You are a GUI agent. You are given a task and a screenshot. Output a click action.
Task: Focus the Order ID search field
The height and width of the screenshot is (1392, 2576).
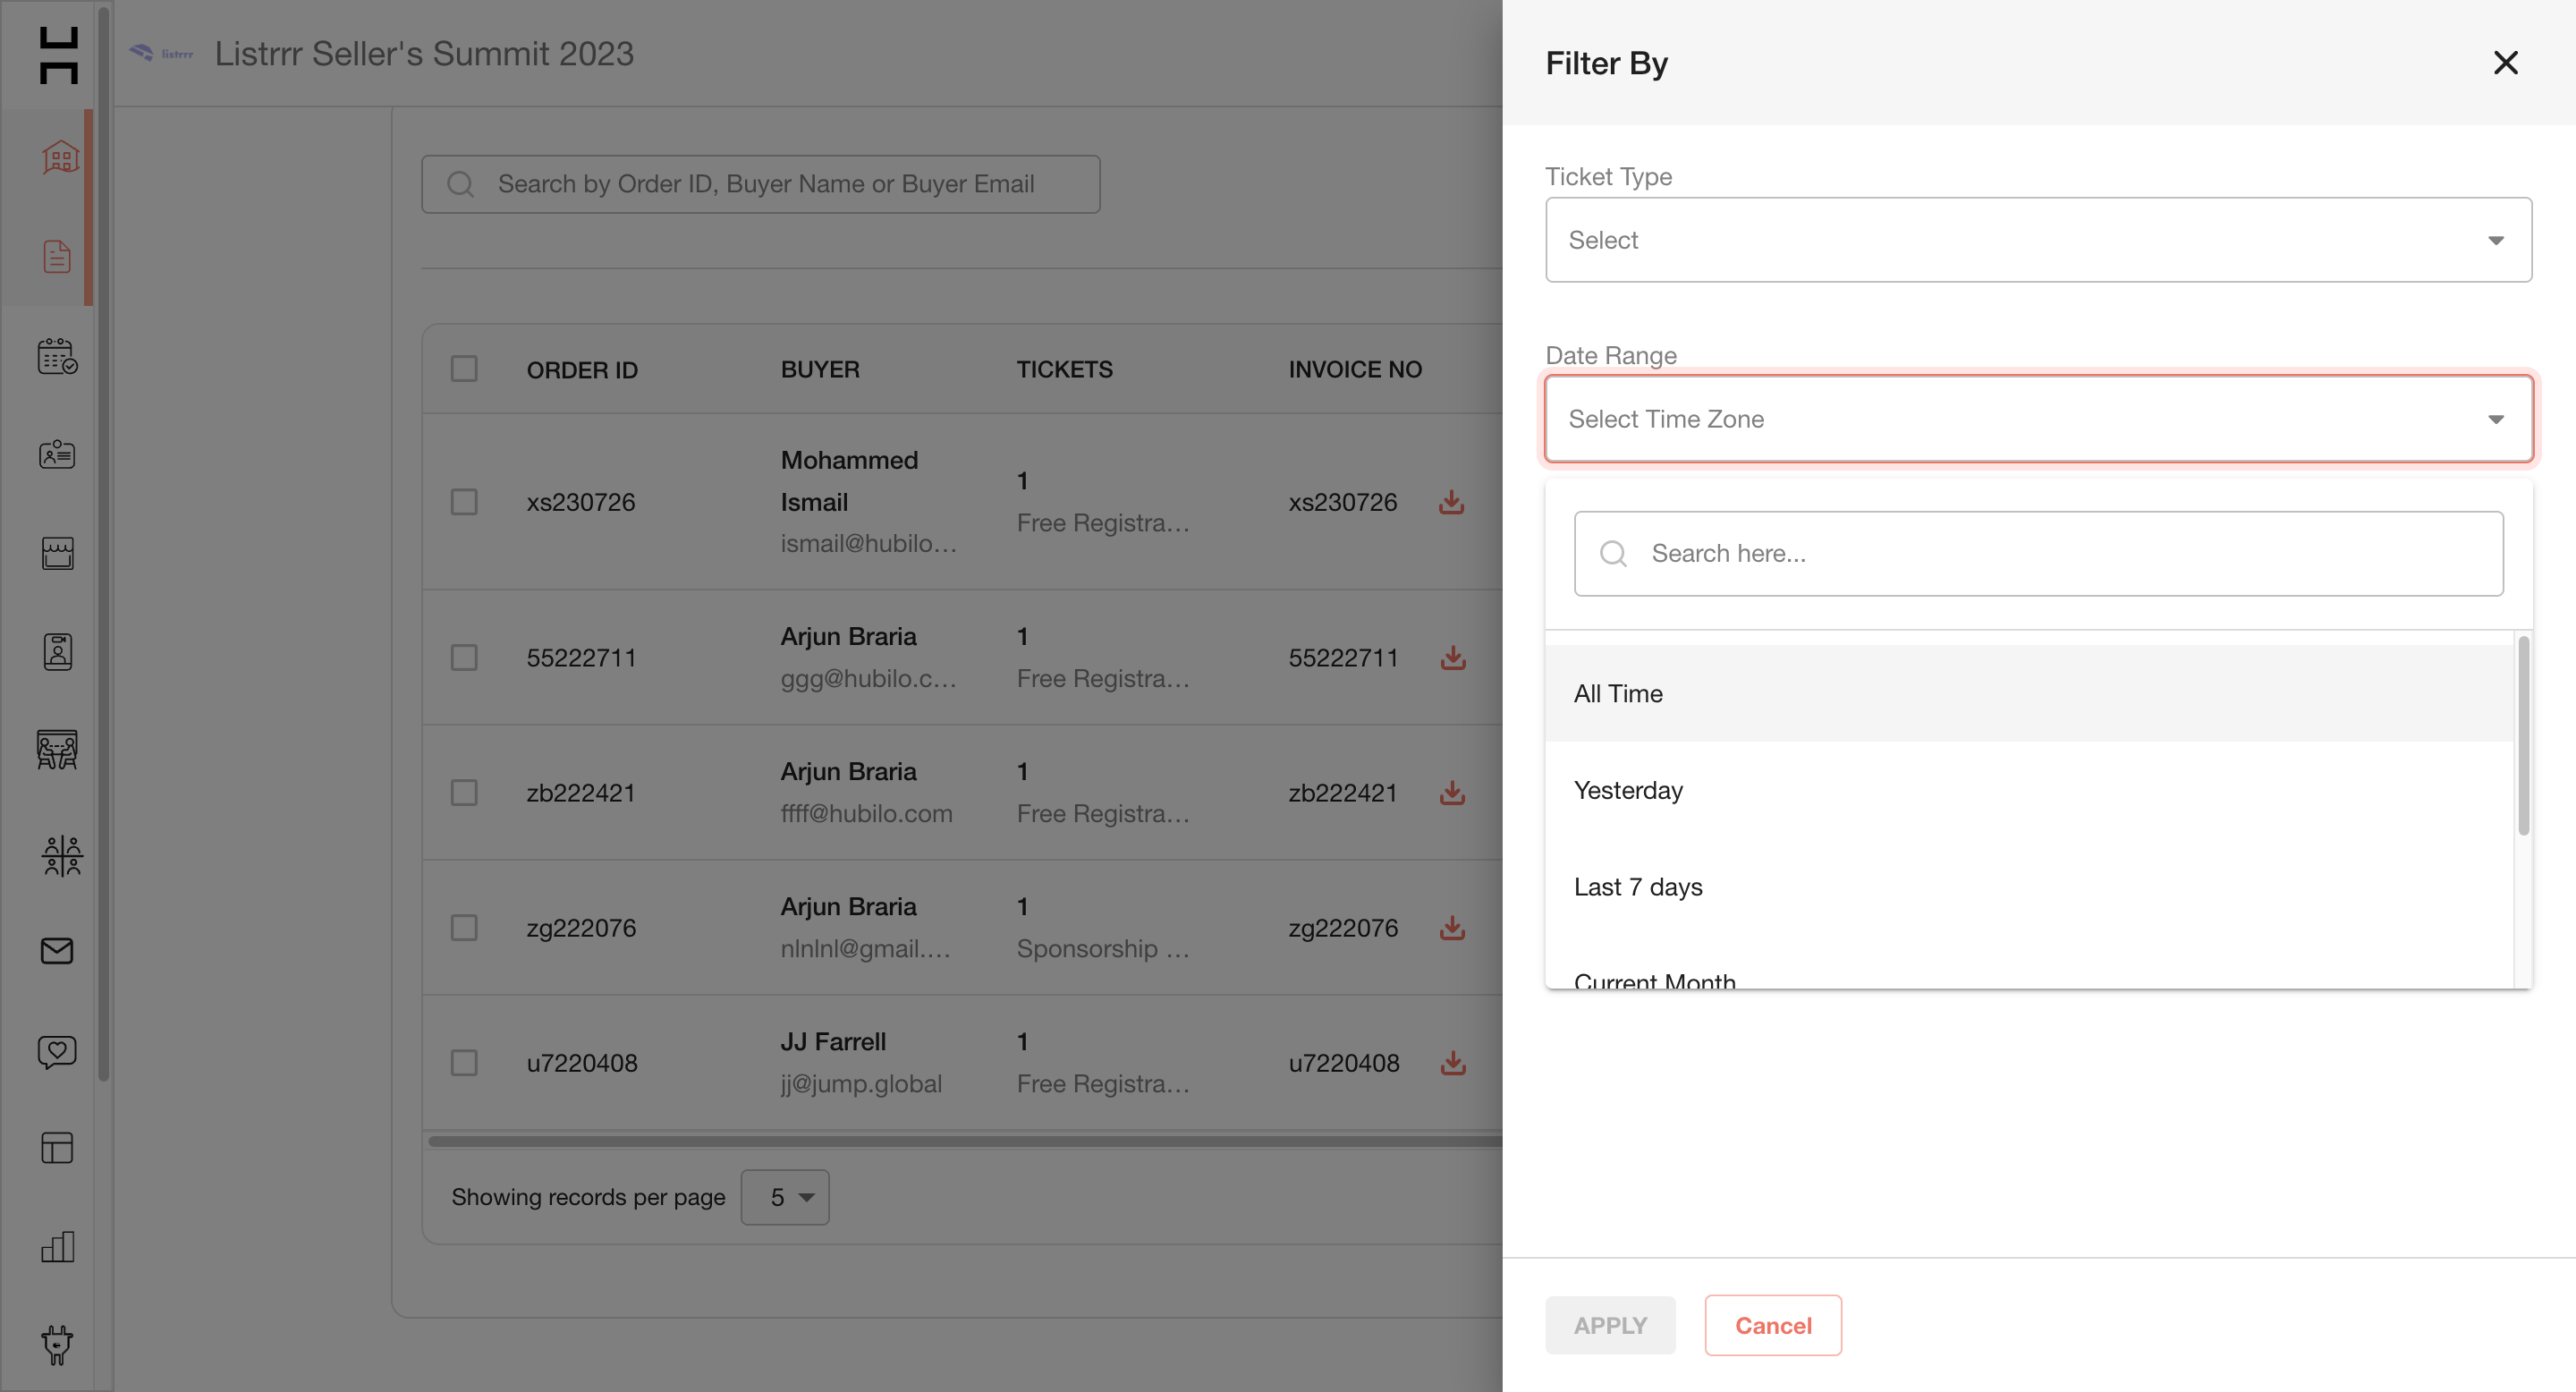pyautogui.click(x=761, y=184)
